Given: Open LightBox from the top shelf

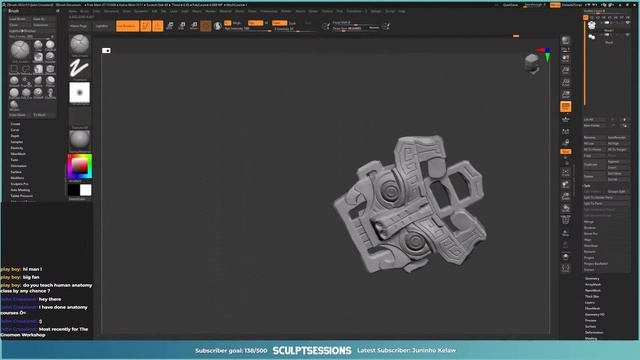Looking at the screenshot, I should [x=102, y=26].
